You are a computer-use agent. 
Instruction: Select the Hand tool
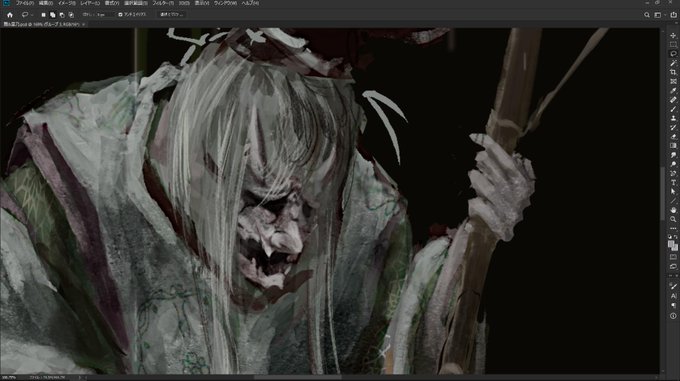(673, 210)
